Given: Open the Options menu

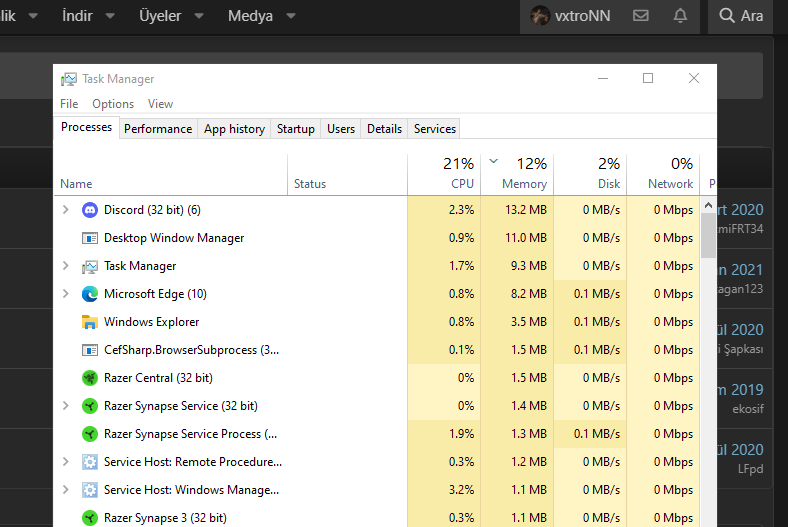Looking at the screenshot, I should coord(113,104).
